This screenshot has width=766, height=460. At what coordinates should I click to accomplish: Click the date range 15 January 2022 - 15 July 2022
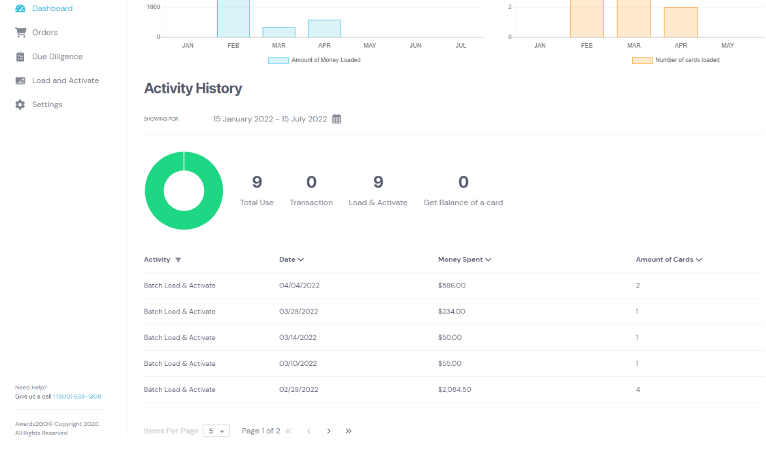point(270,119)
